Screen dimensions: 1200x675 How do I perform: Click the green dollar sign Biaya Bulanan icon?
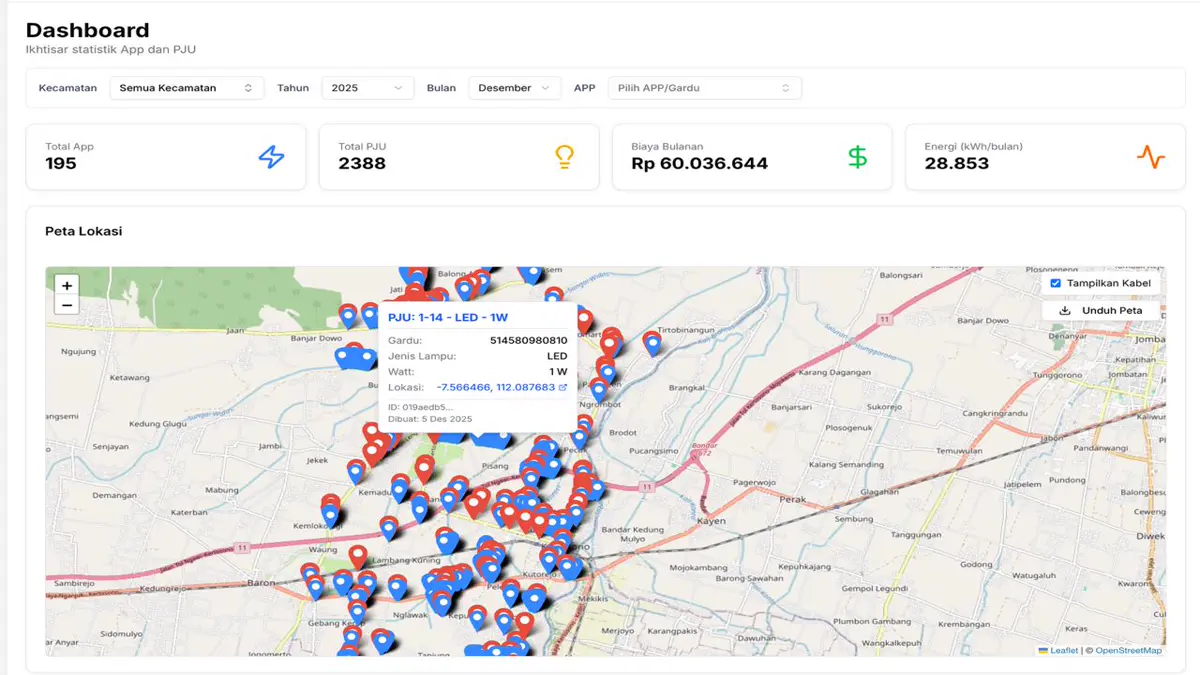[x=857, y=157]
